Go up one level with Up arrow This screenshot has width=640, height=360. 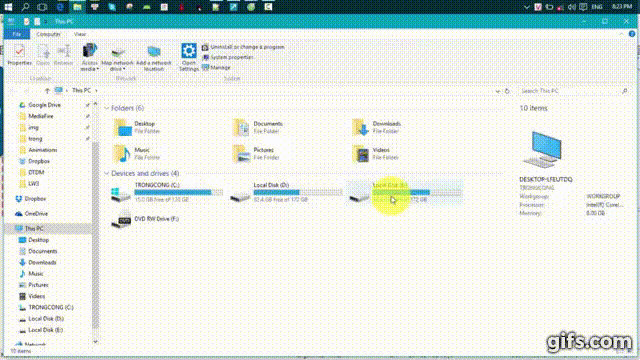point(47,91)
